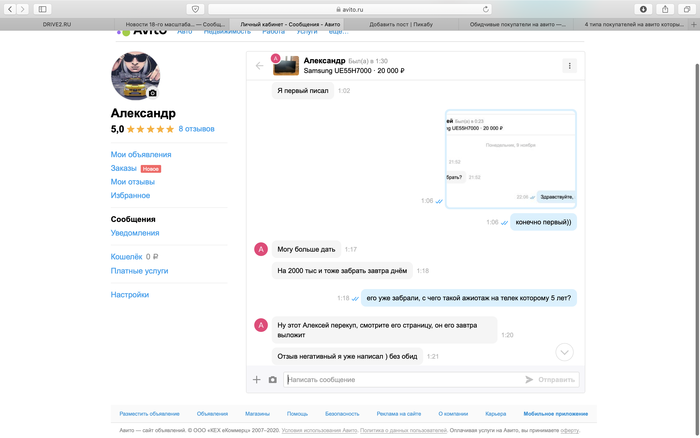Open Настройки in the sidebar
Viewport: 700px width, 438px height.
(130, 295)
